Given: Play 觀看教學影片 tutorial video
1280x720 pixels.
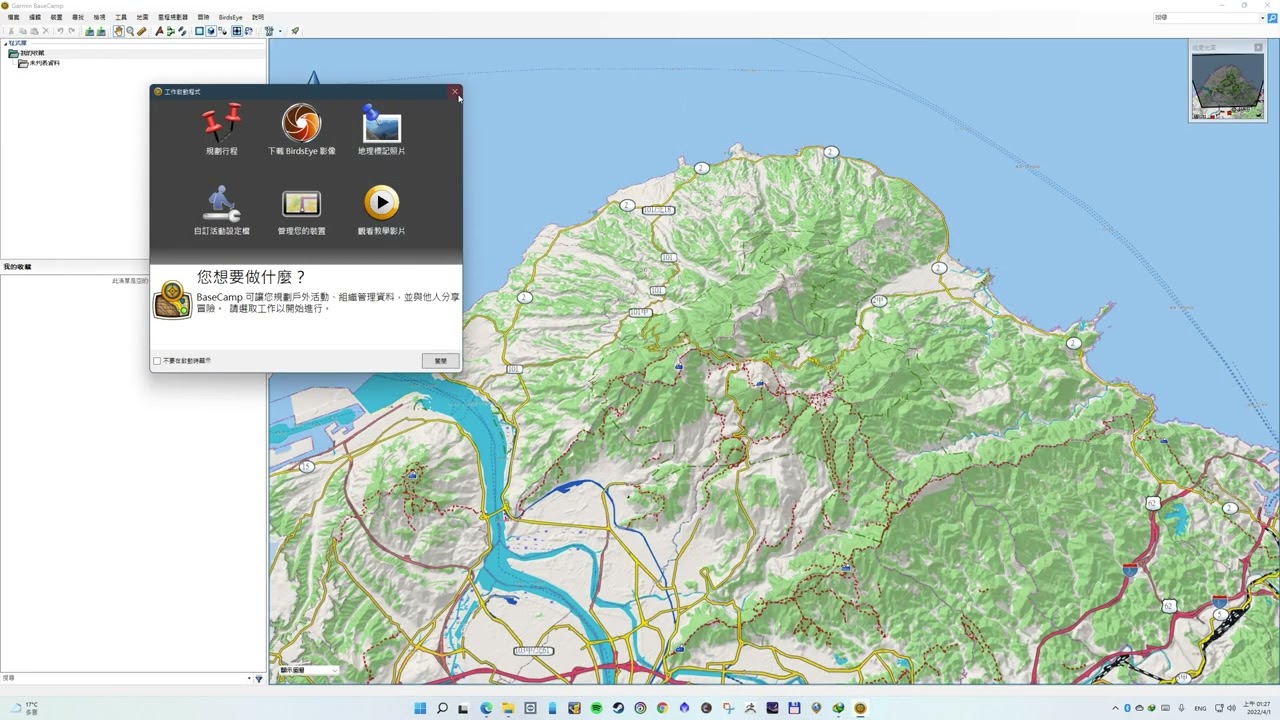Looking at the screenshot, I should (381, 209).
